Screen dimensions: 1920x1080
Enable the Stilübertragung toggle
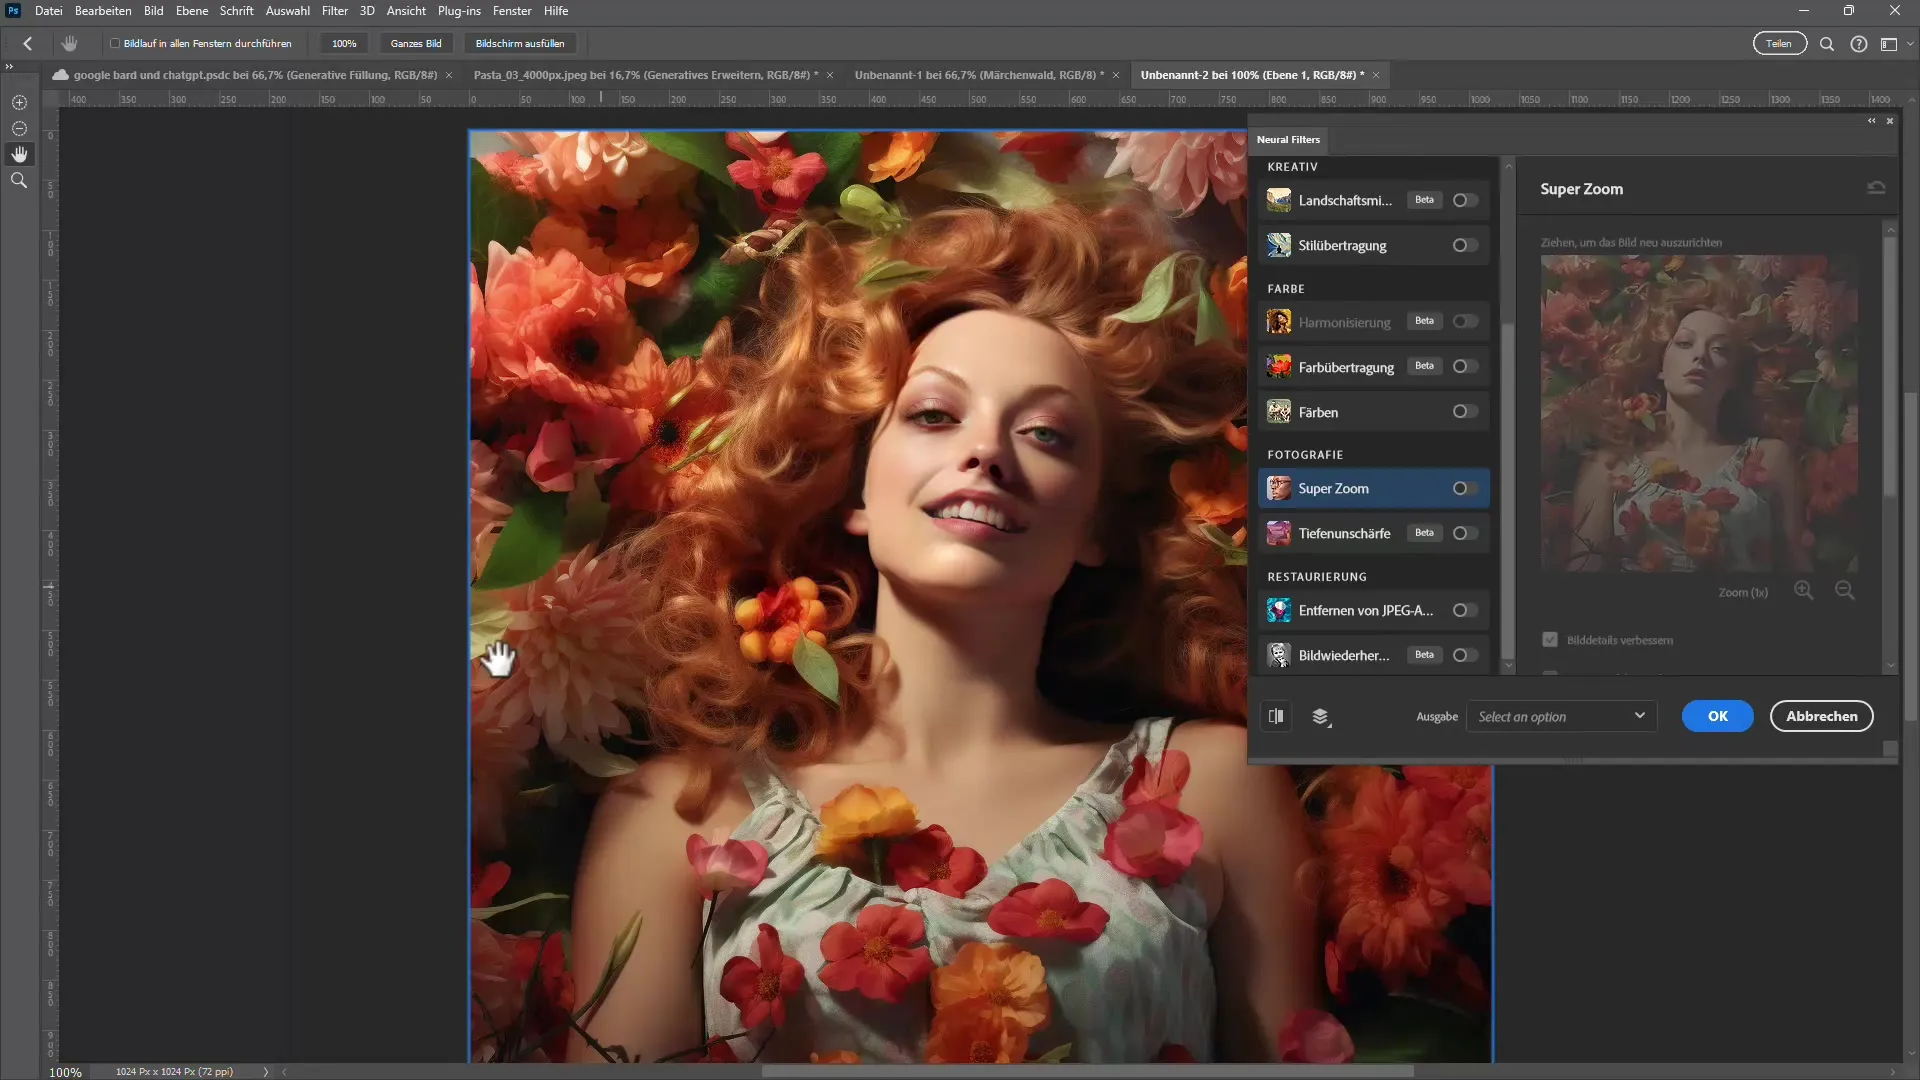1465,245
